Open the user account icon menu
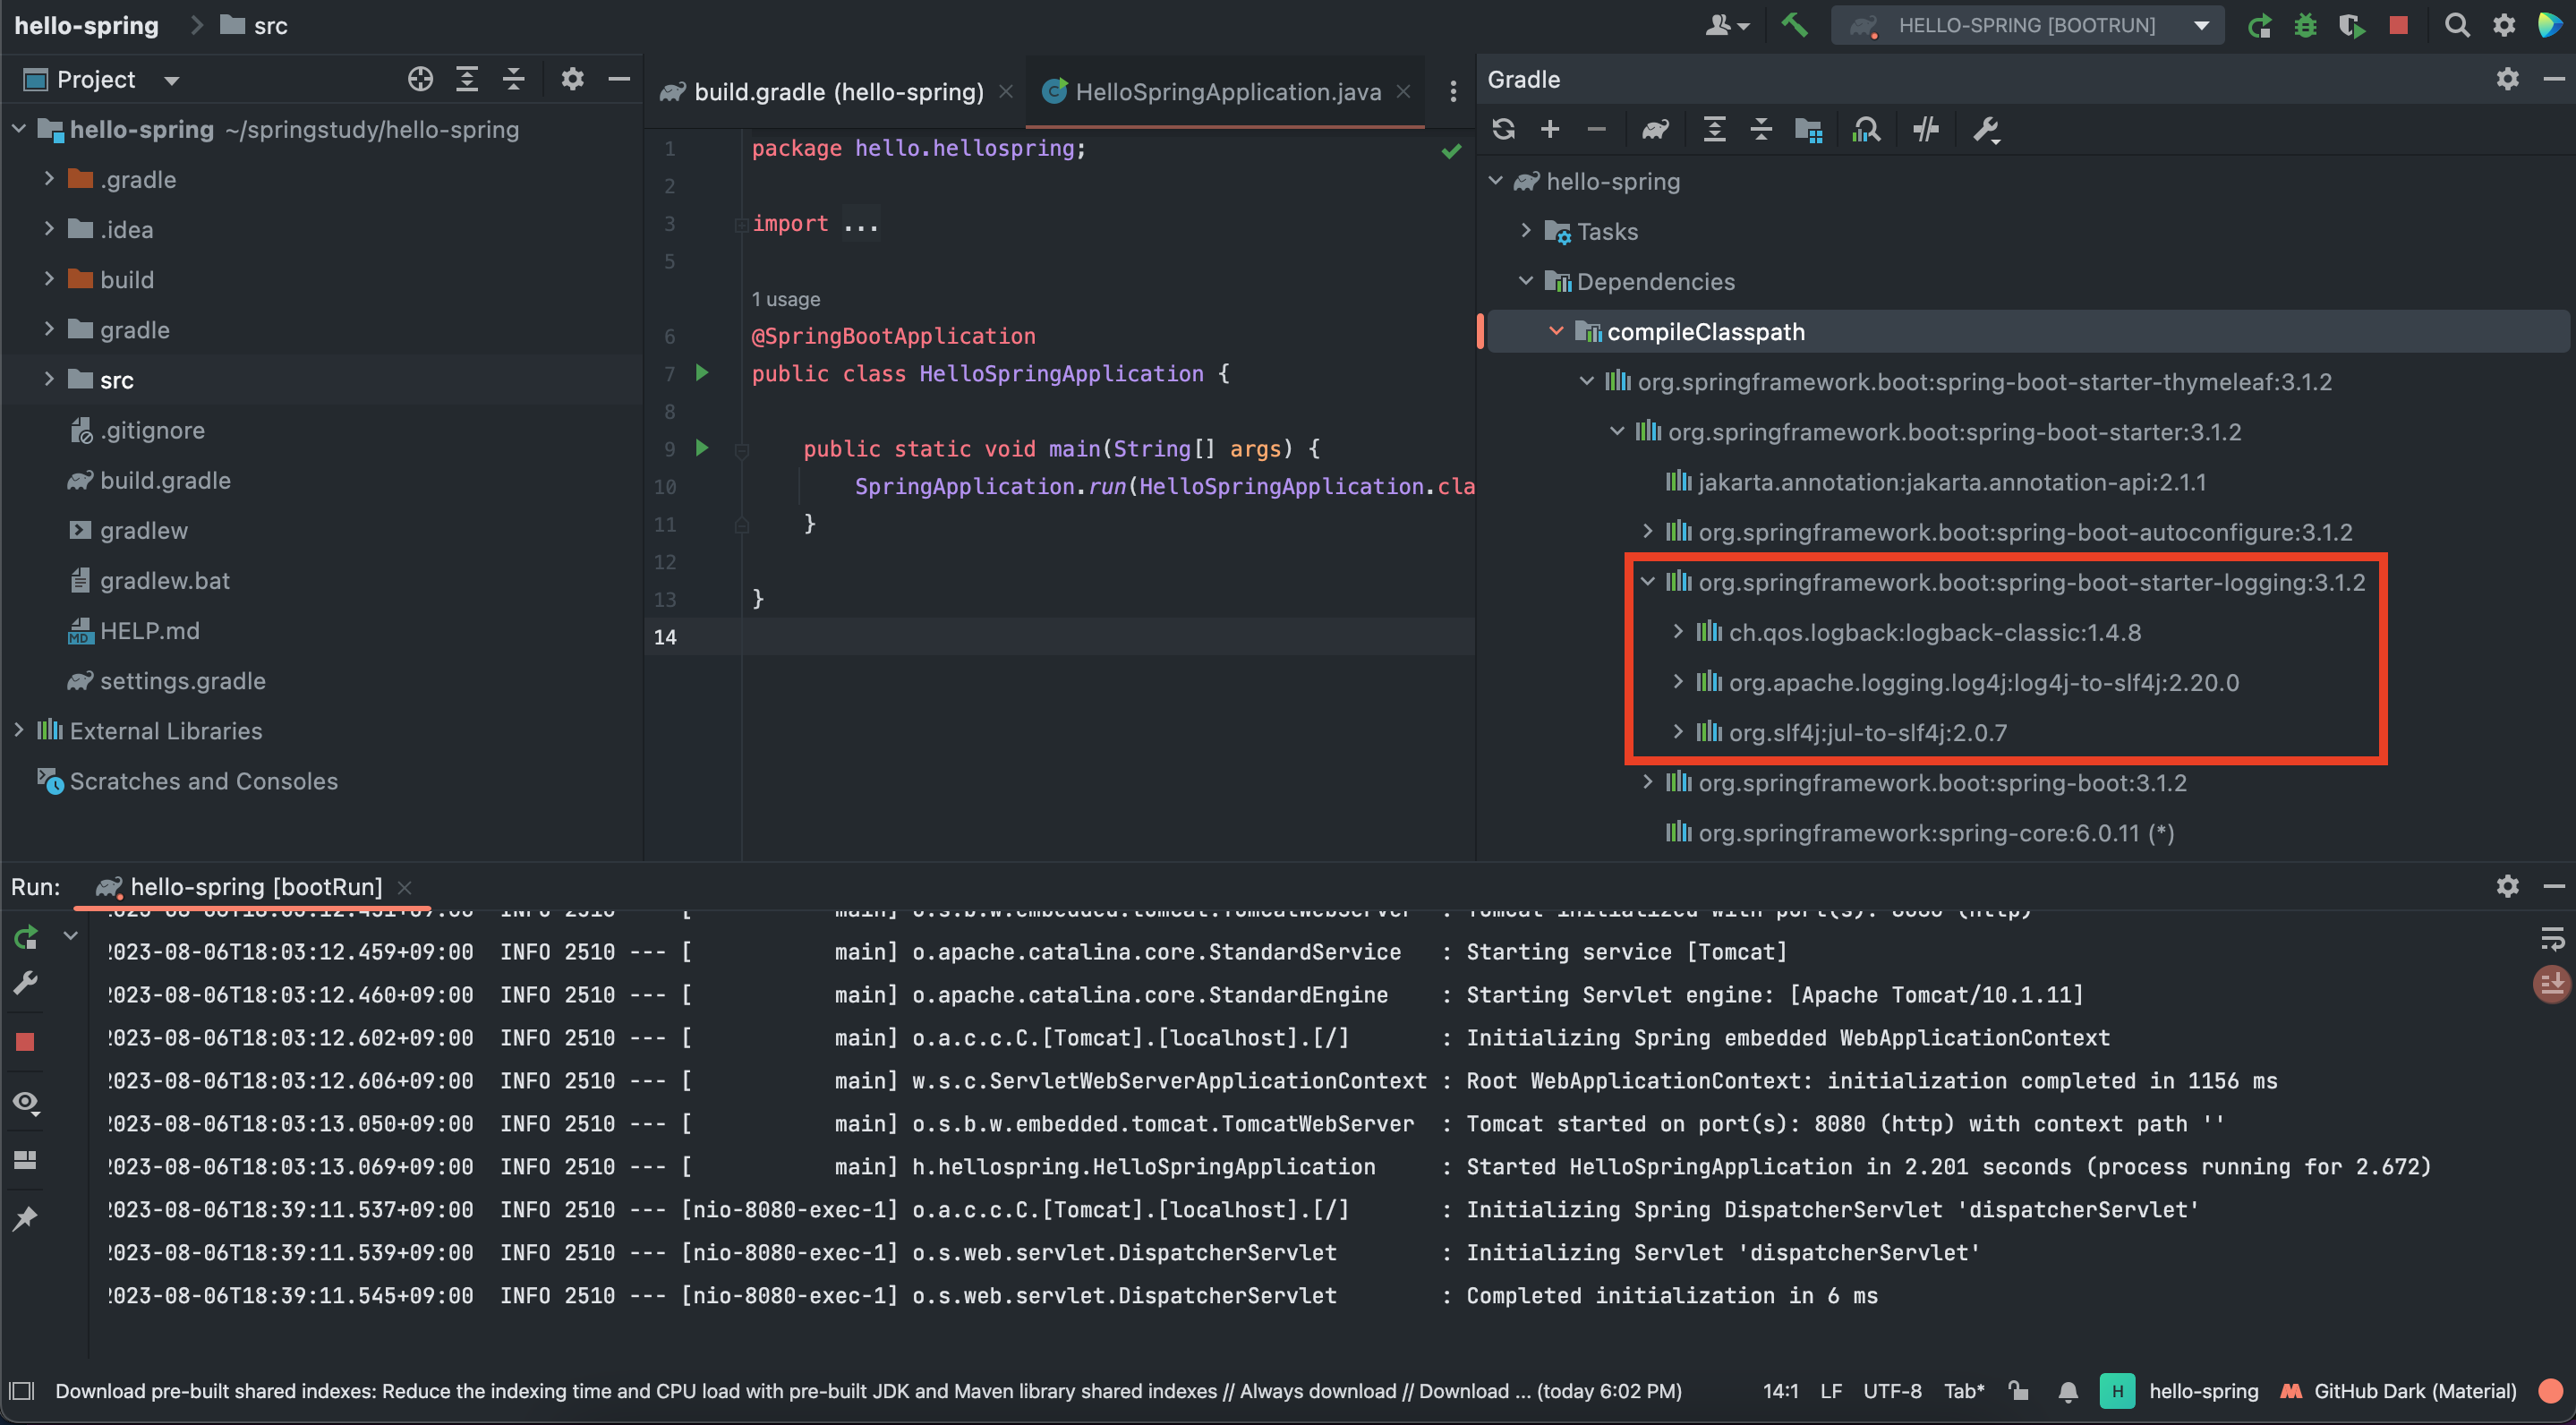Image resolution: width=2576 pixels, height=1425 pixels. 1725,25
